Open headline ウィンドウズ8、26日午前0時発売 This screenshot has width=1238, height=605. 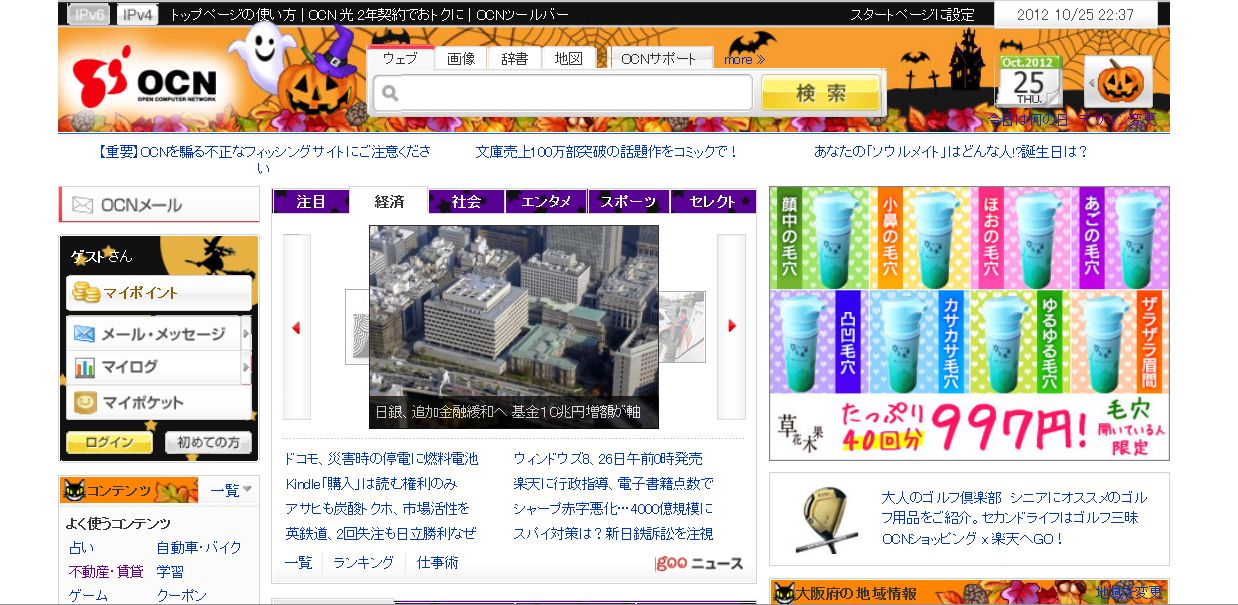(x=608, y=459)
